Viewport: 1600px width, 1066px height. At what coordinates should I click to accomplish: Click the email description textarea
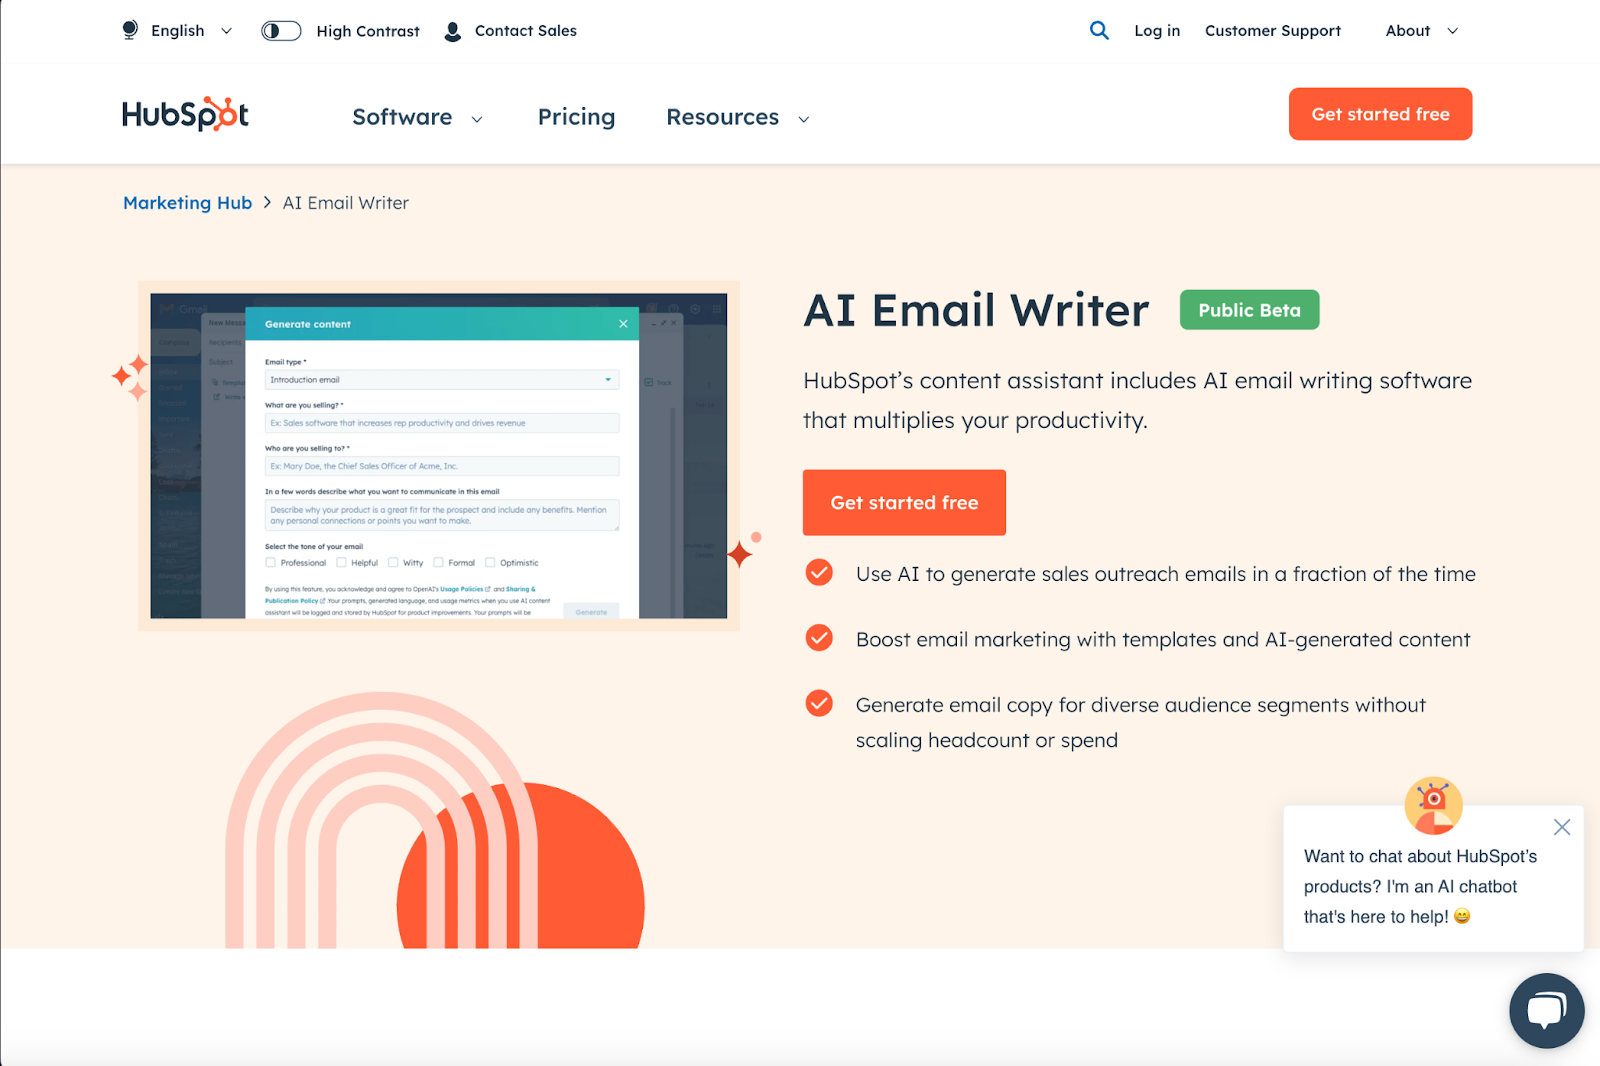point(442,515)
